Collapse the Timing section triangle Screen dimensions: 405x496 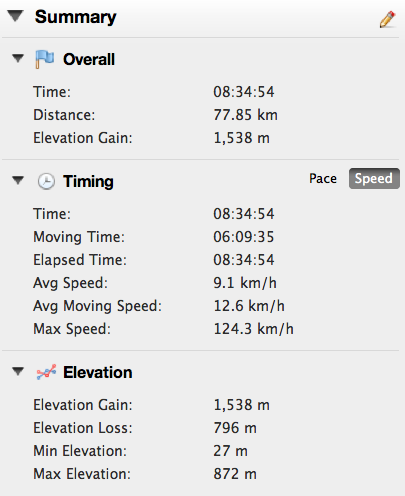[18, 180]
